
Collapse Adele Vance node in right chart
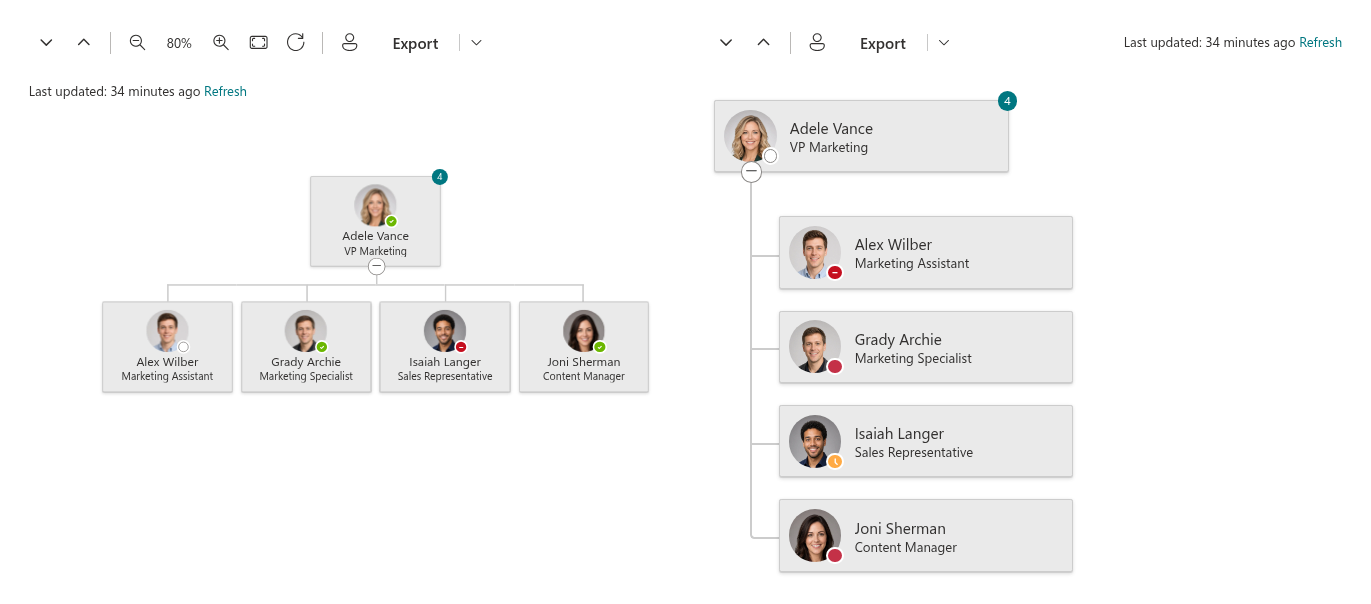click(x=751, y=172)
